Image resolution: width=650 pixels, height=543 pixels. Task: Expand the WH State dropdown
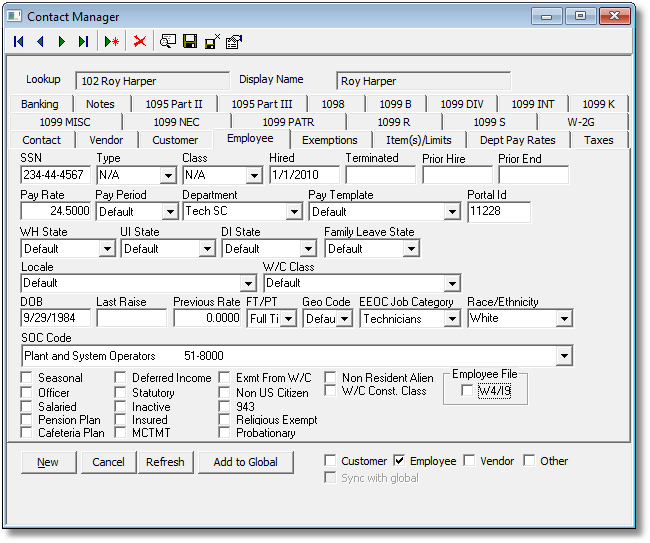(107, 249)
